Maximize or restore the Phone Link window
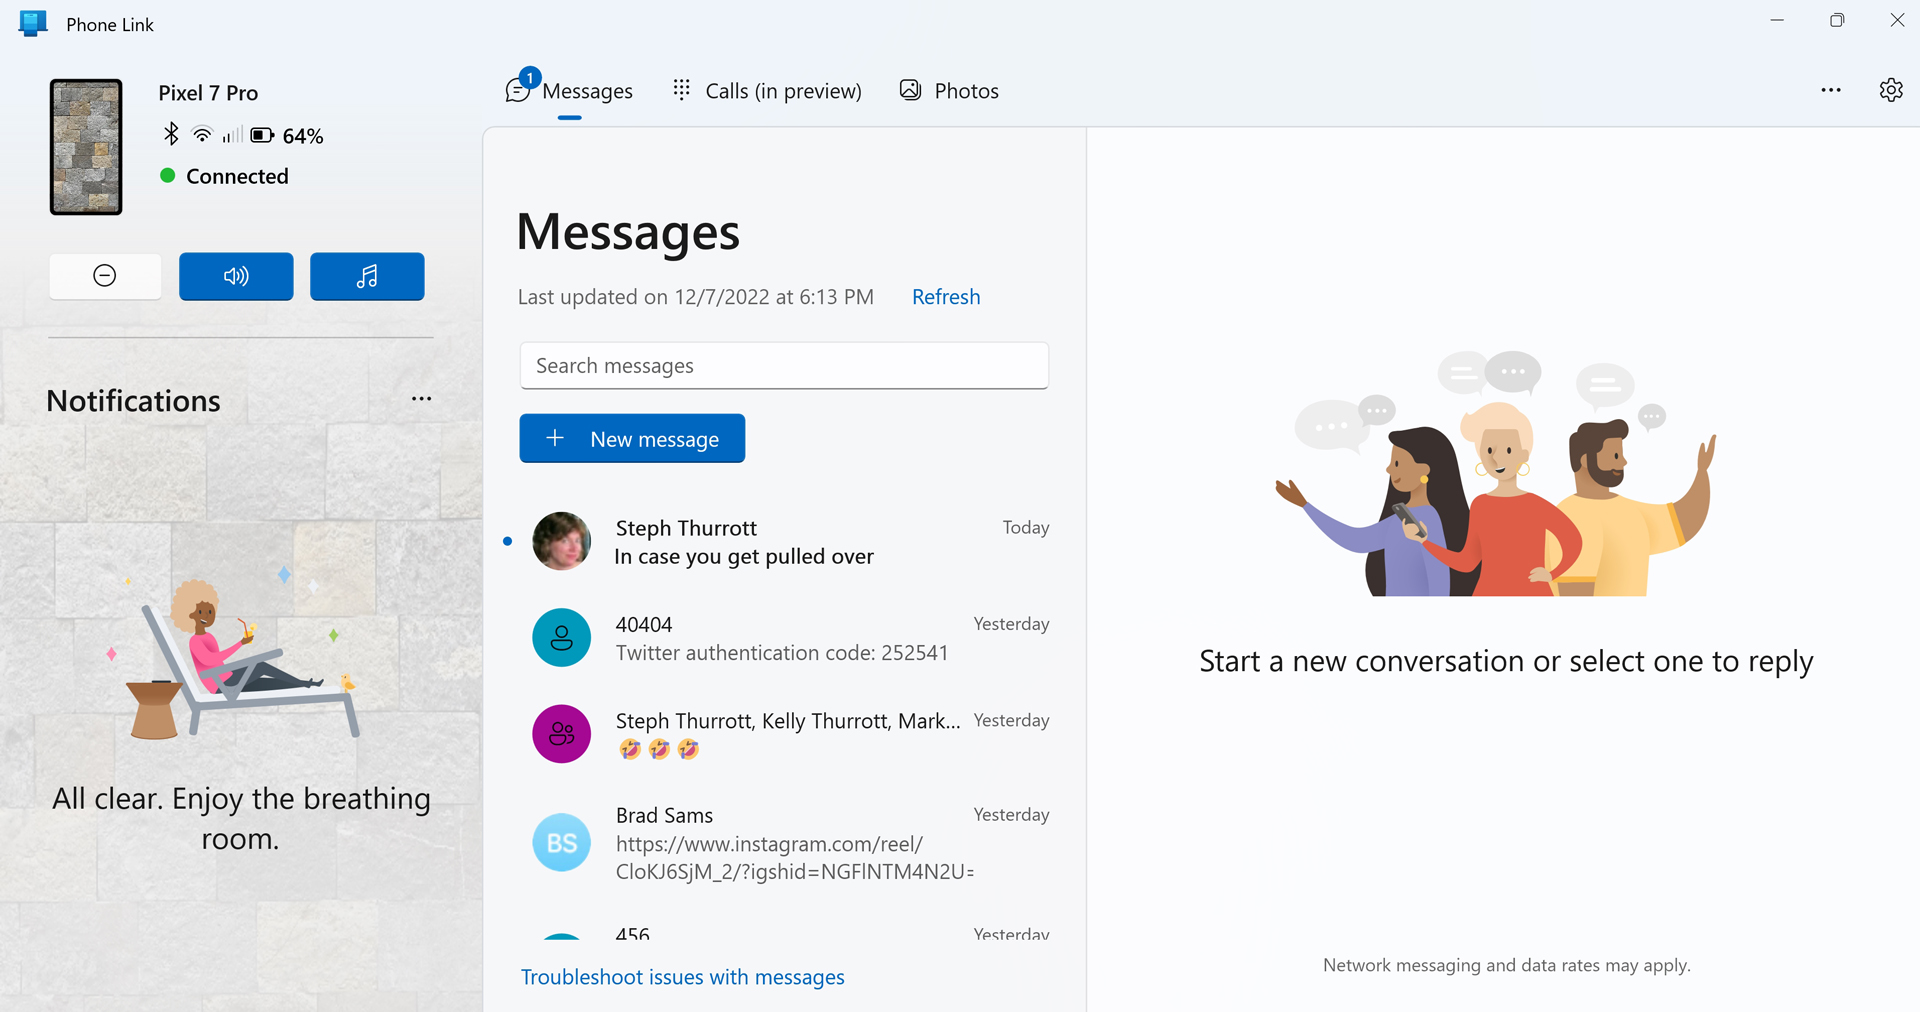 (x=1837, y=20)
